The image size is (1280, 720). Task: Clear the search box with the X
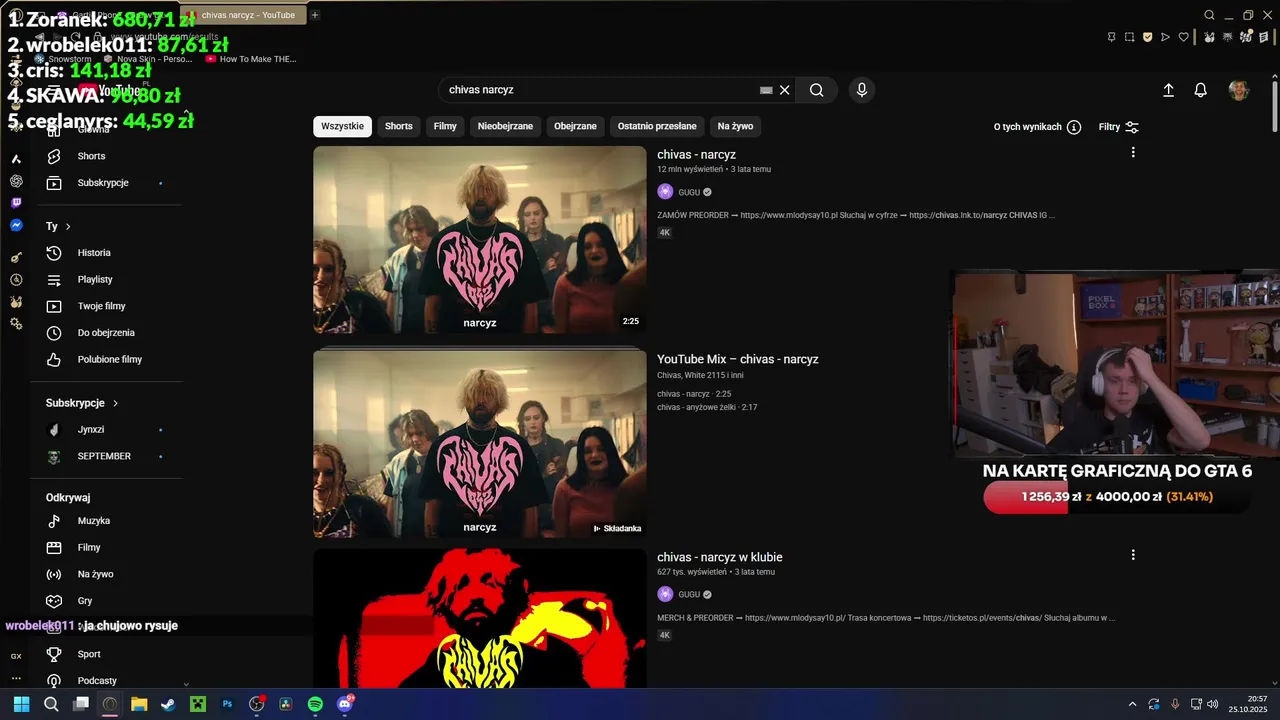point(785,90)
